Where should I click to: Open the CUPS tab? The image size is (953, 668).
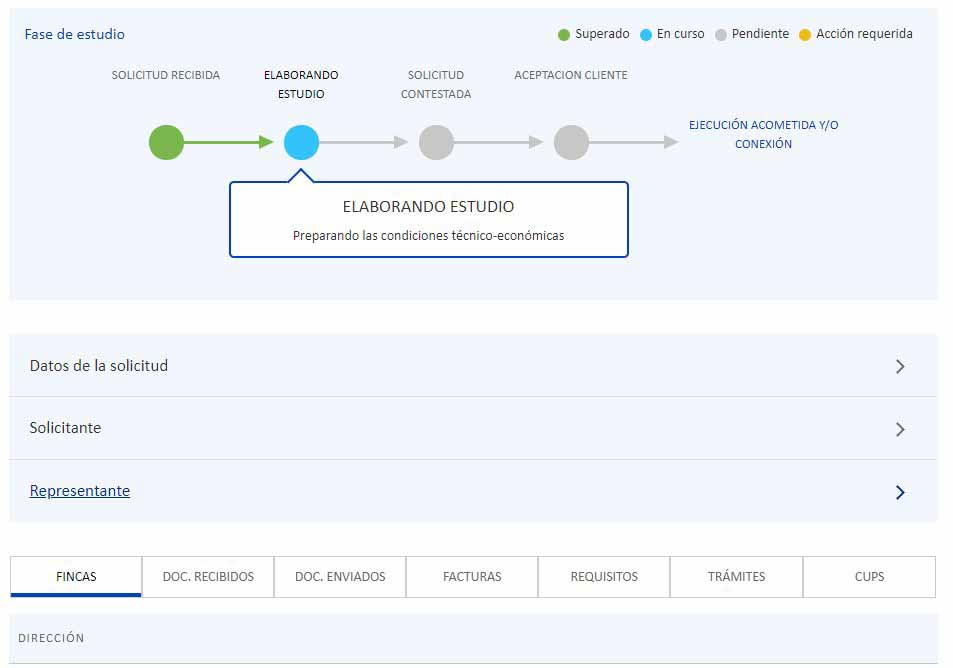pyautogui.click(x=869, y=577)
